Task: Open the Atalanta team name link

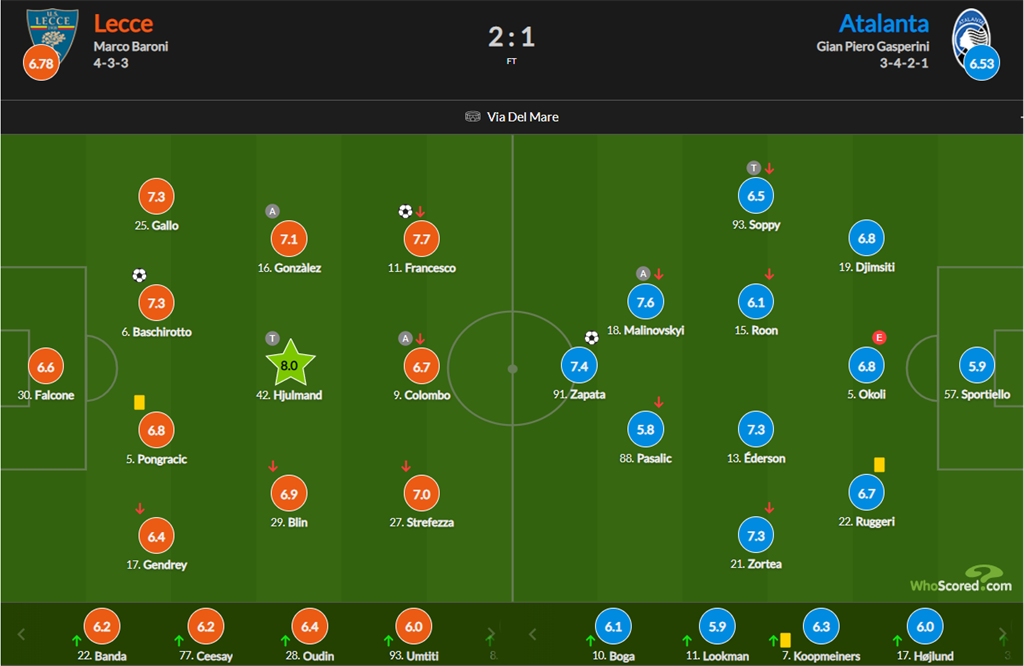Action: click(883, 23)
